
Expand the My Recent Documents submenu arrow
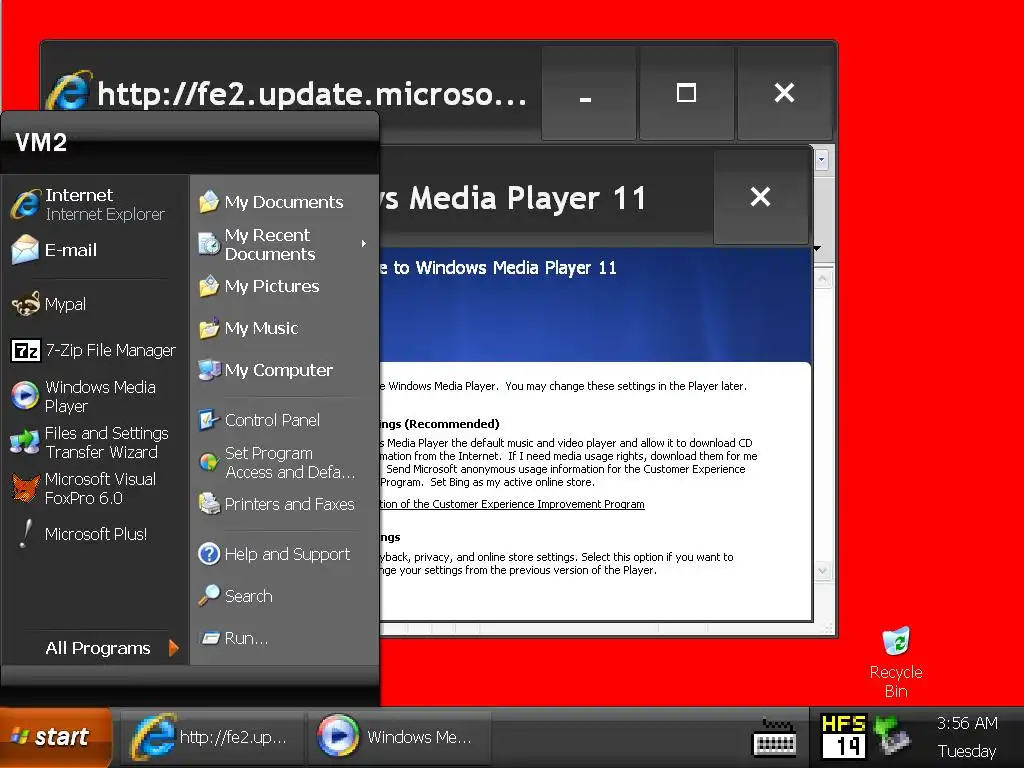364,244
